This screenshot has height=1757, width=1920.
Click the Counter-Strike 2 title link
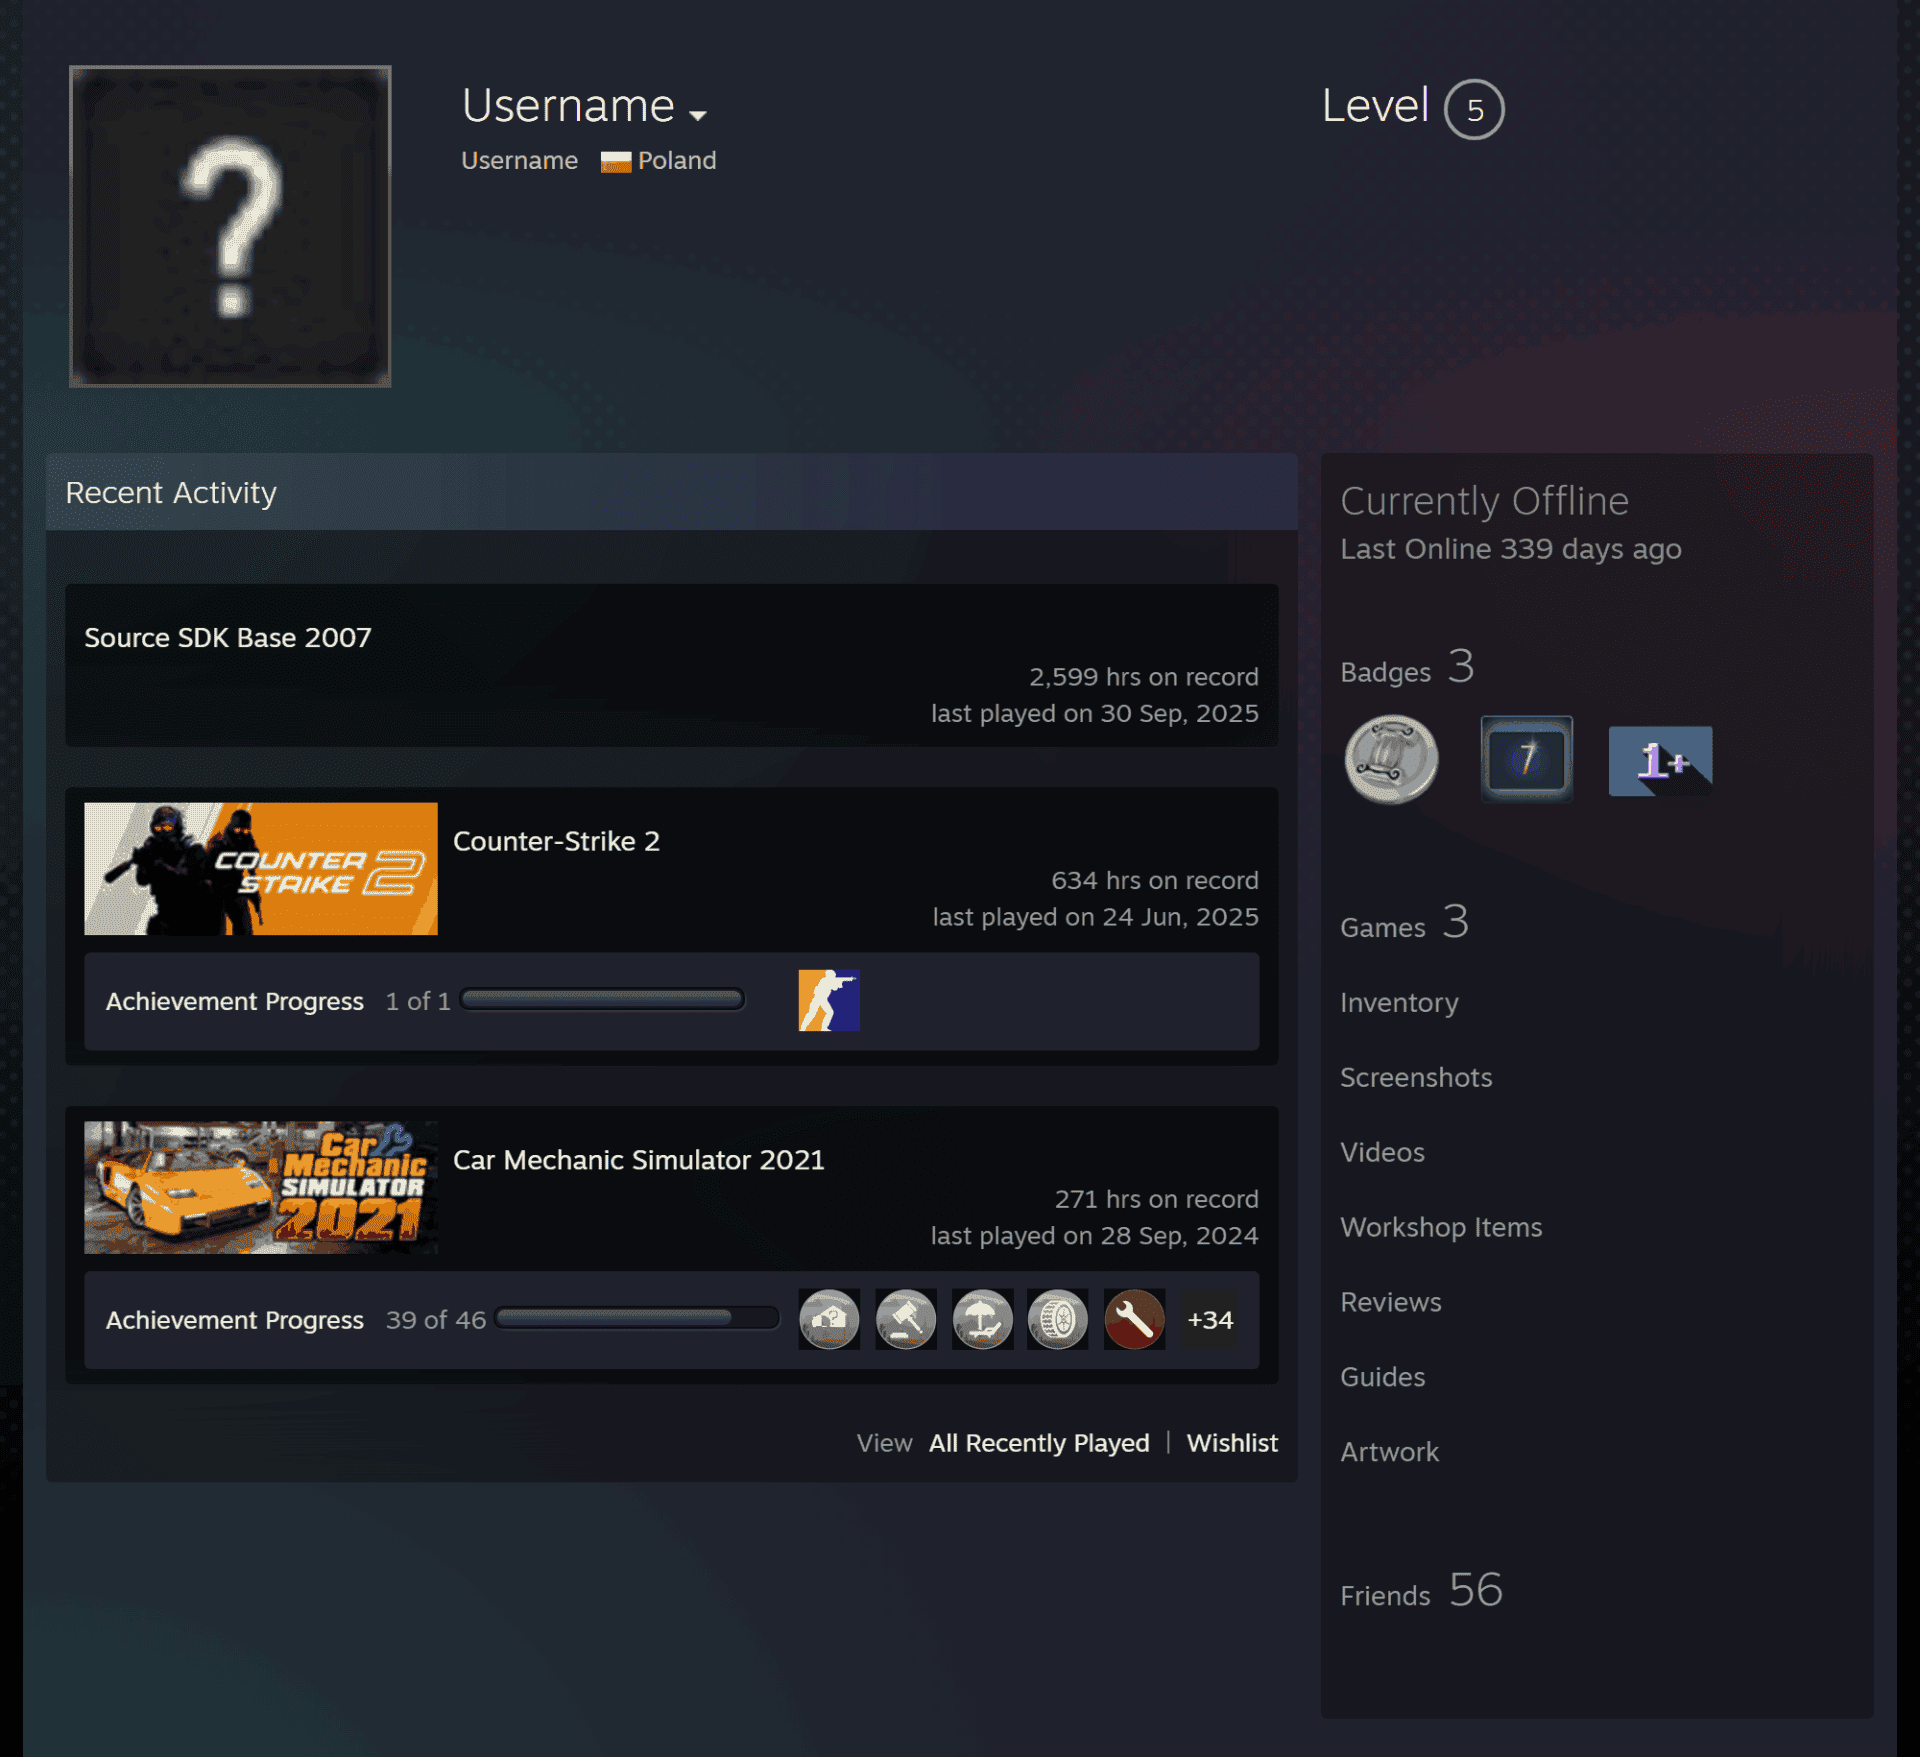pos(556,841)
